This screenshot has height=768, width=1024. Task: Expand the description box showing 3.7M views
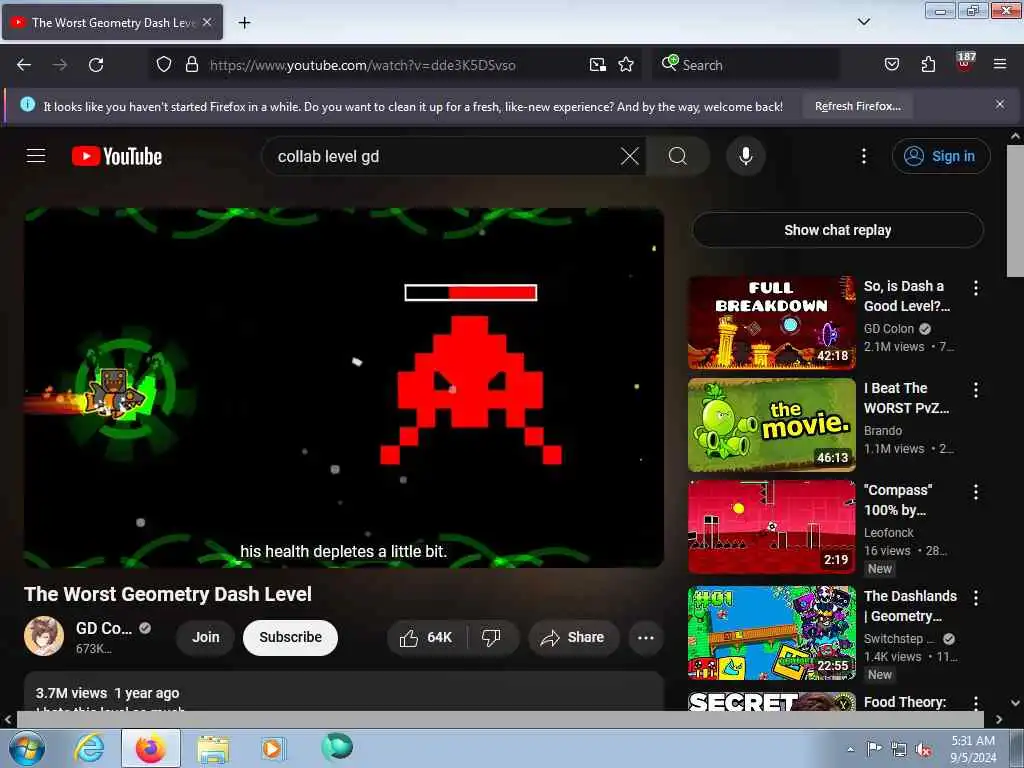(x=344, y=693)
